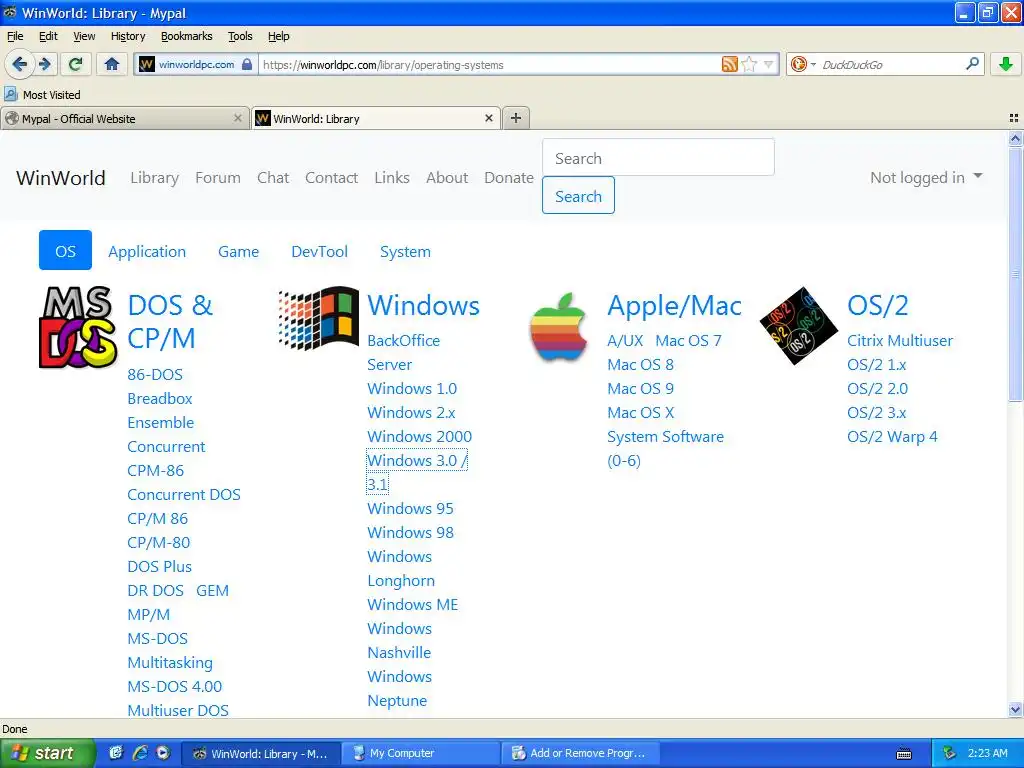Switch to the My Computer taskbar window
Image resolution: width=1024 pixels, height=768 pixels.
click(420, 753)
